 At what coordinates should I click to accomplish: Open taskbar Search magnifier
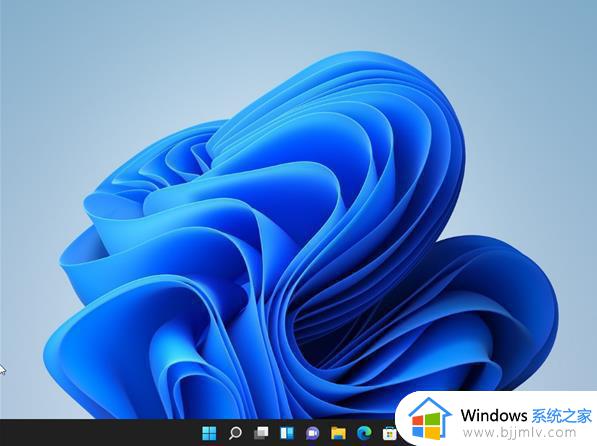coord(235,433)
